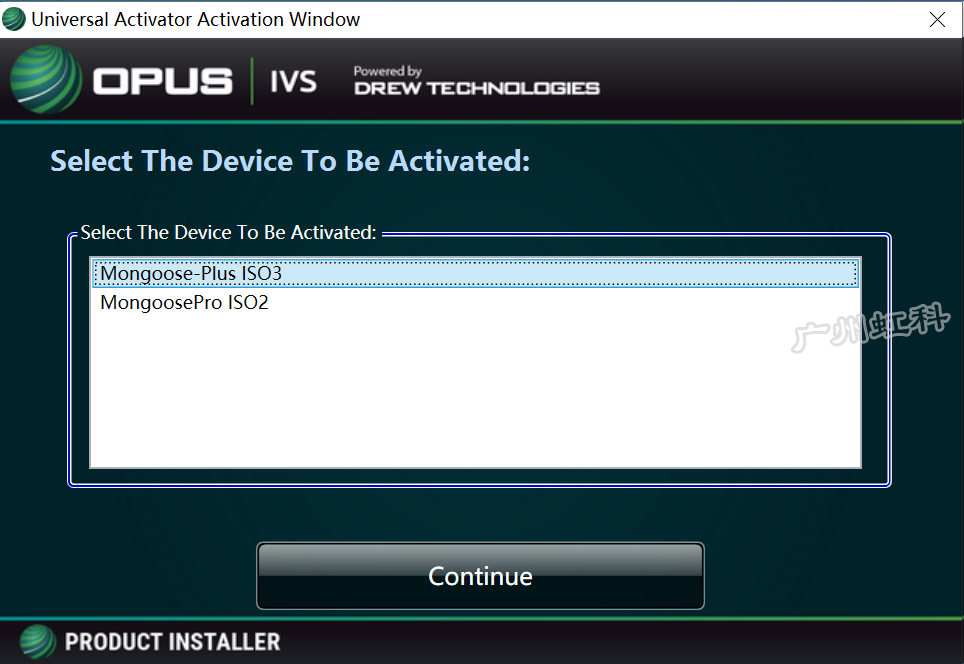Click the large Opus globe logo

pyautogui.click(x=45, y=79)
